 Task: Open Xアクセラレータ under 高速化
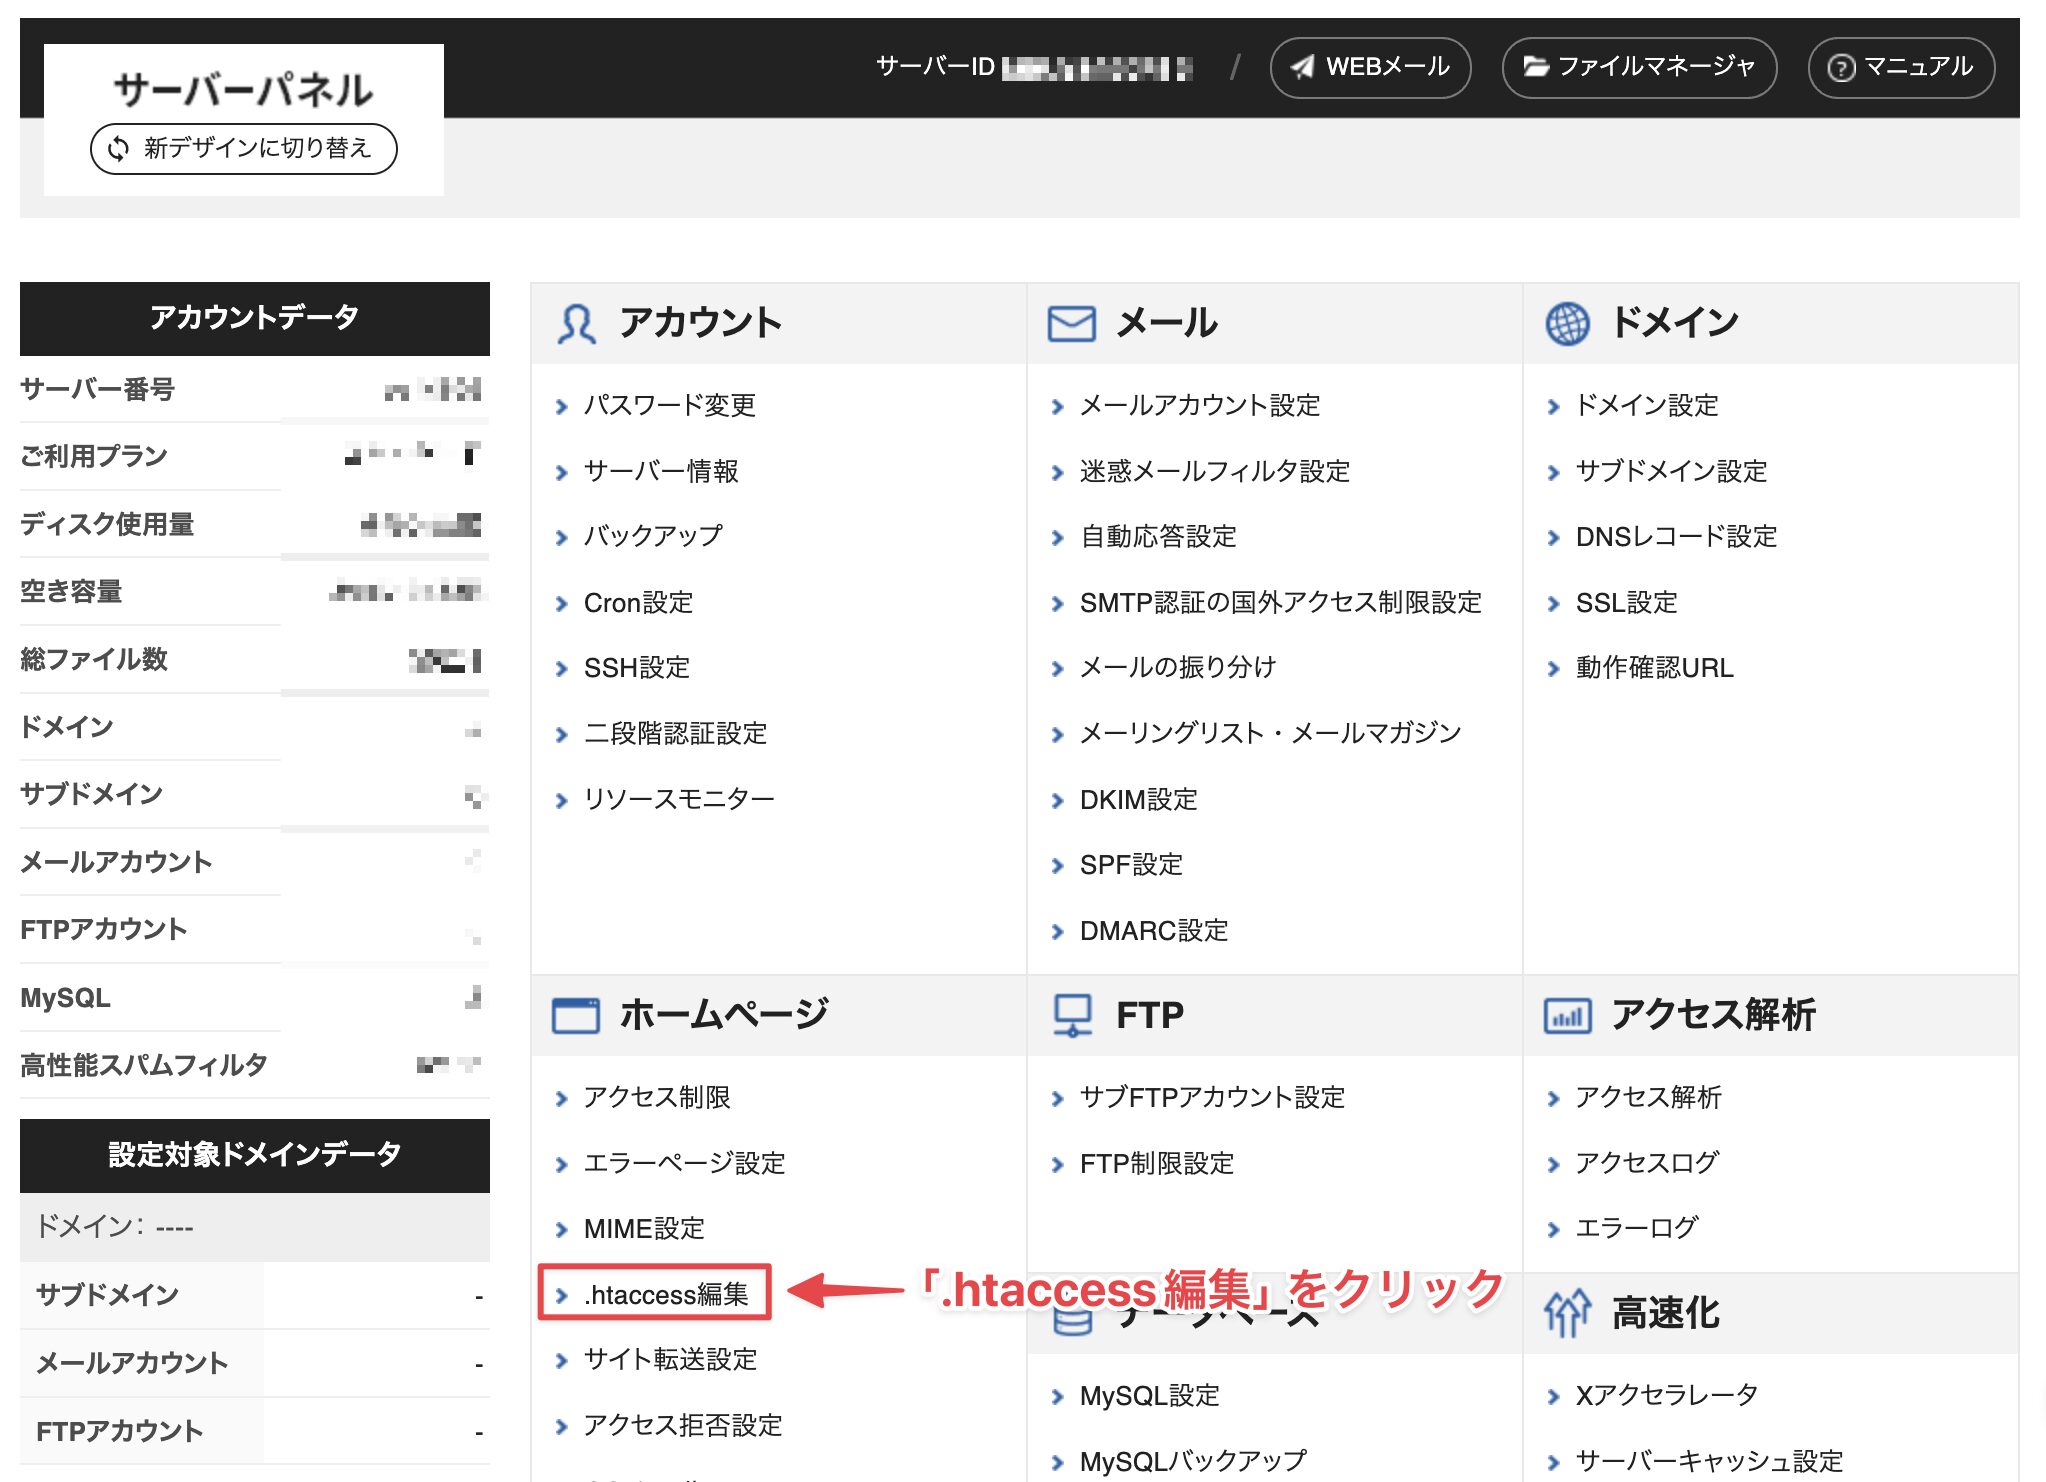click(x=1667, y=1395)
